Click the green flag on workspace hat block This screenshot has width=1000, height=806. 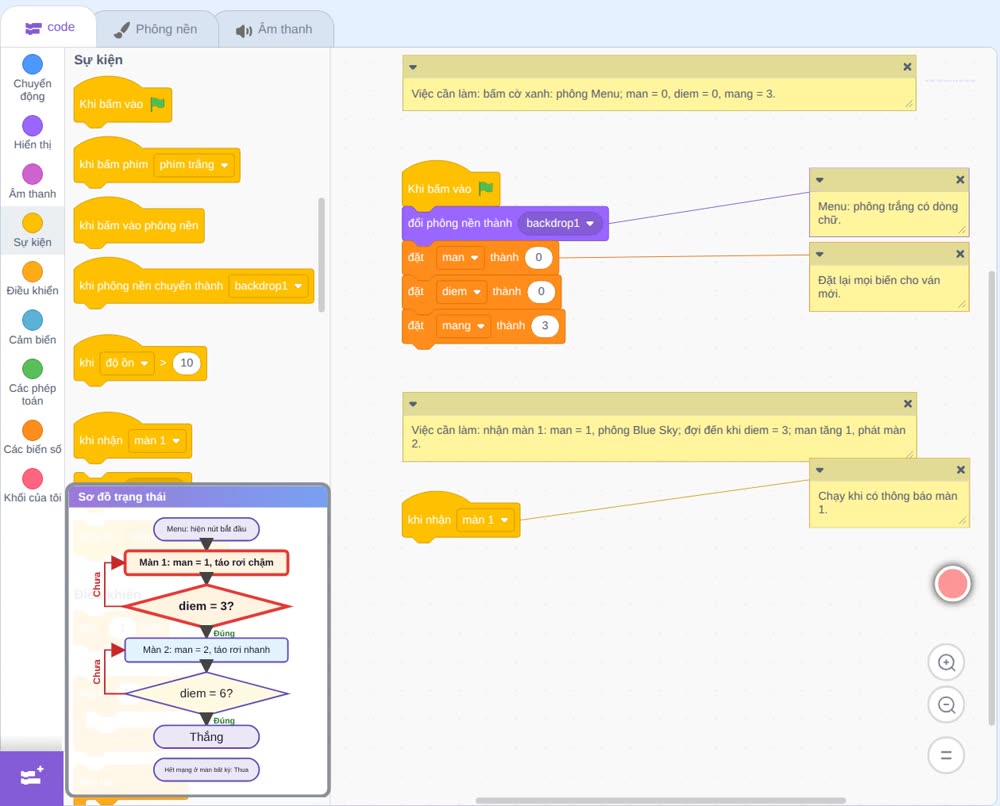pyautogui.click(x=486, y=188)
